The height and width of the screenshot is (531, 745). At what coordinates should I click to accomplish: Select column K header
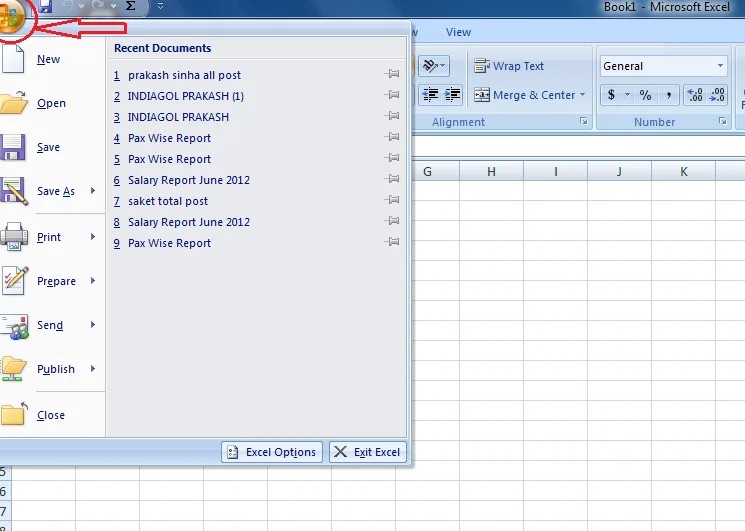pyautogui.click(x=683, y=171)
